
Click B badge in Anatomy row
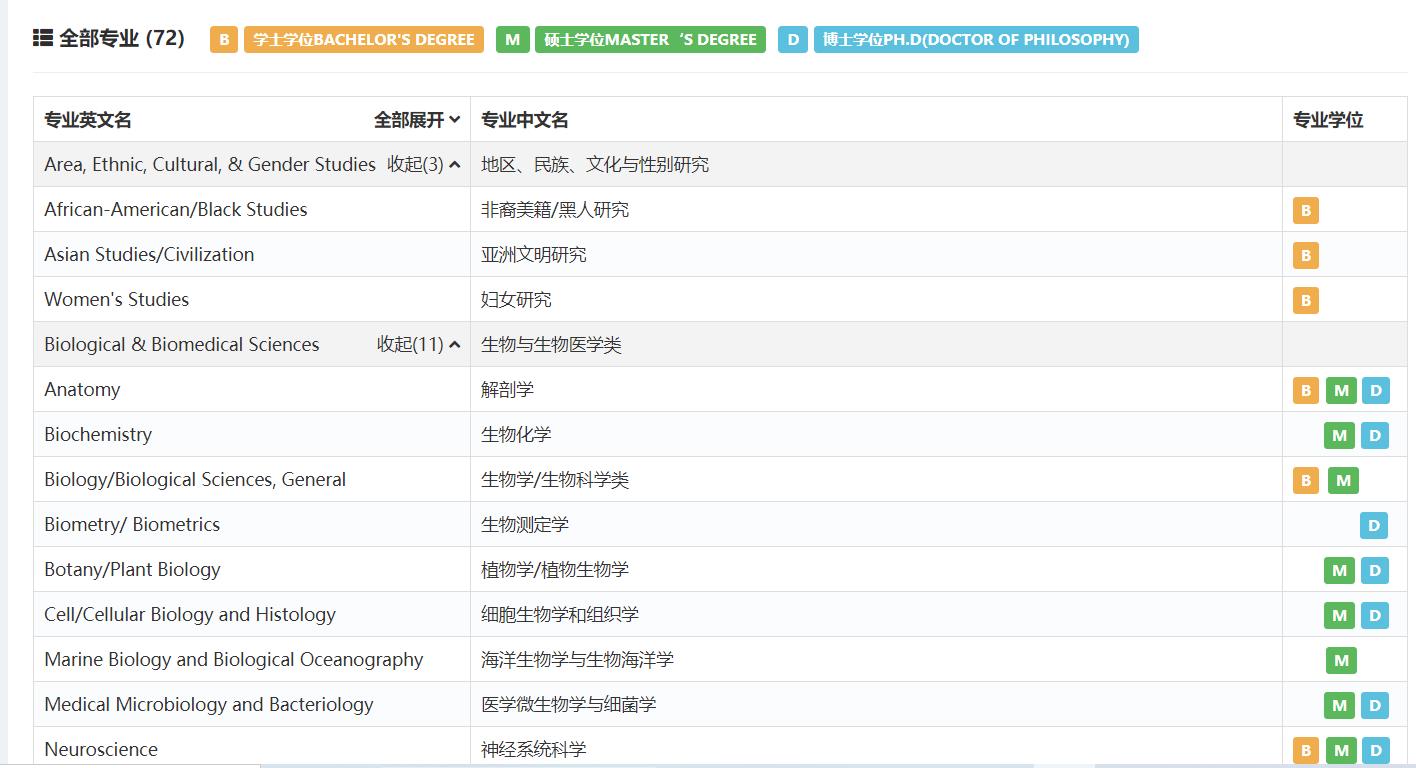1305,390
